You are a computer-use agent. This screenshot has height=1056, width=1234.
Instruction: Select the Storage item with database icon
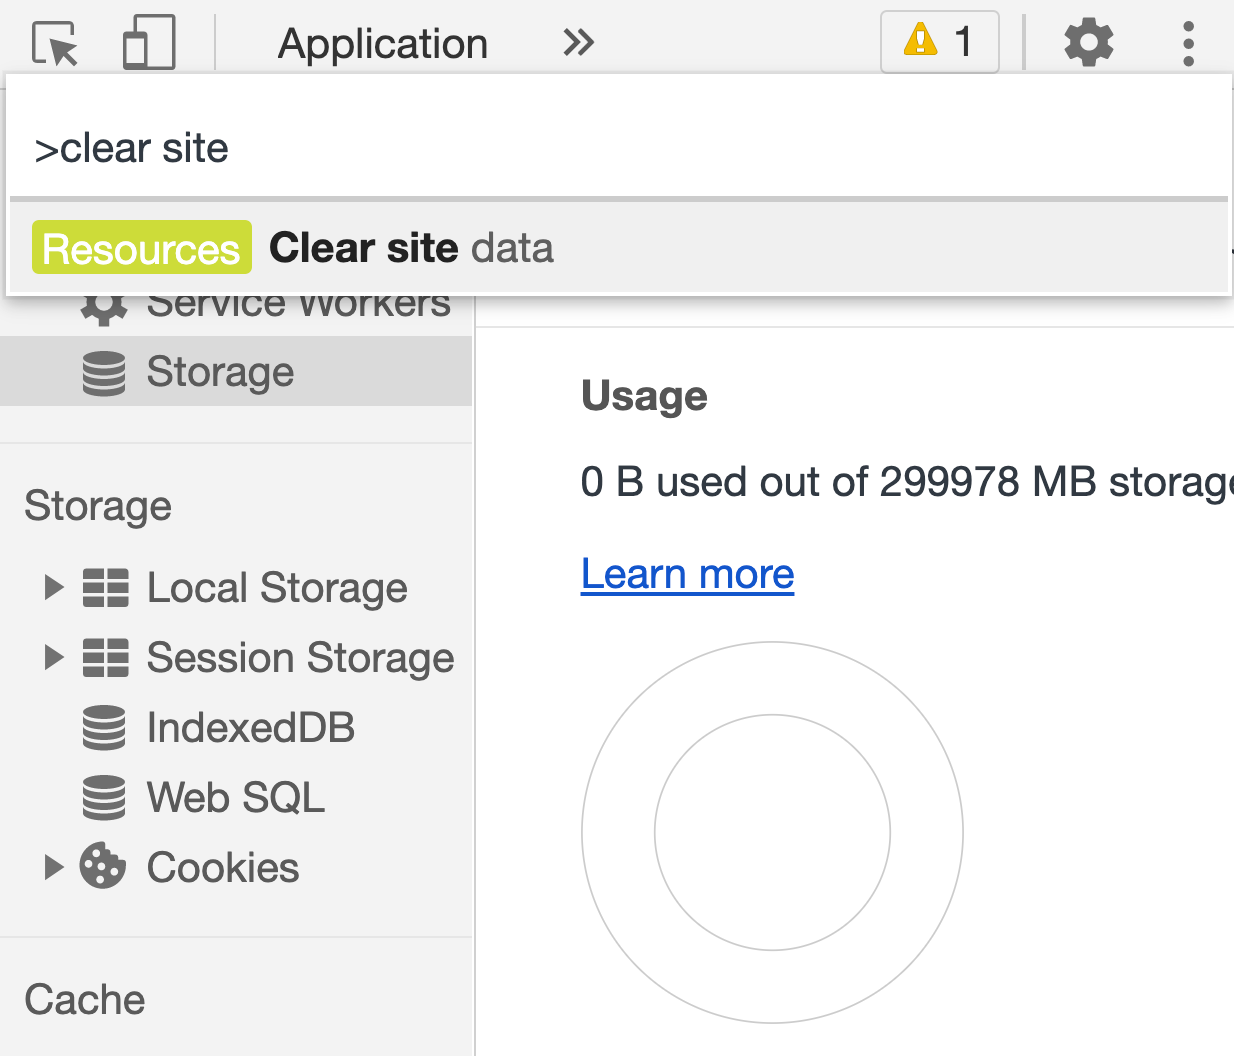pos(236,372)
